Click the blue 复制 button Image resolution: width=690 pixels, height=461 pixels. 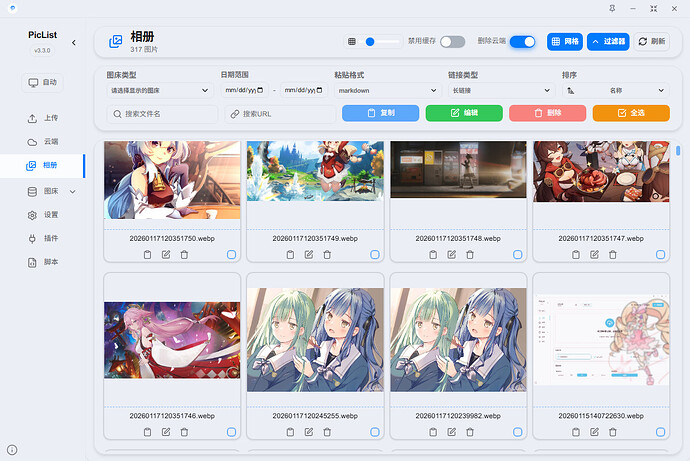(381, 113)
